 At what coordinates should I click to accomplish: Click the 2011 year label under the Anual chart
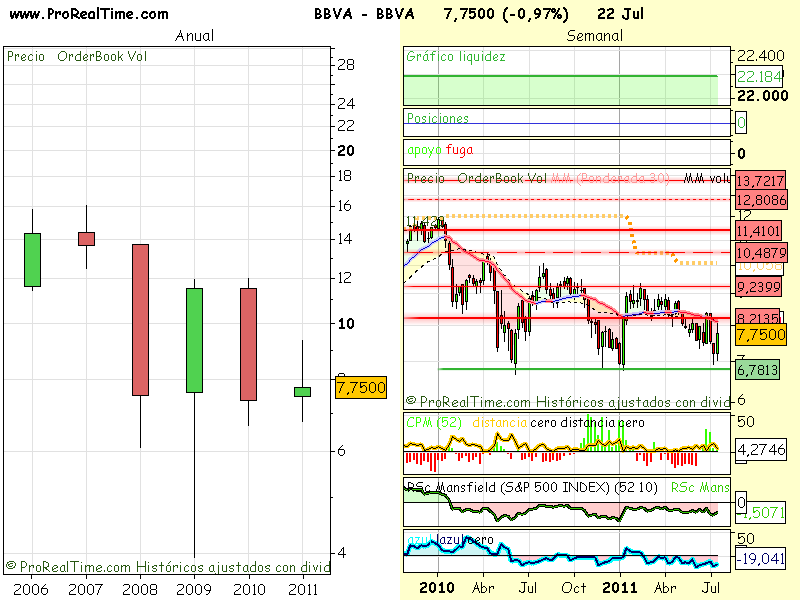tap(303, 589)
